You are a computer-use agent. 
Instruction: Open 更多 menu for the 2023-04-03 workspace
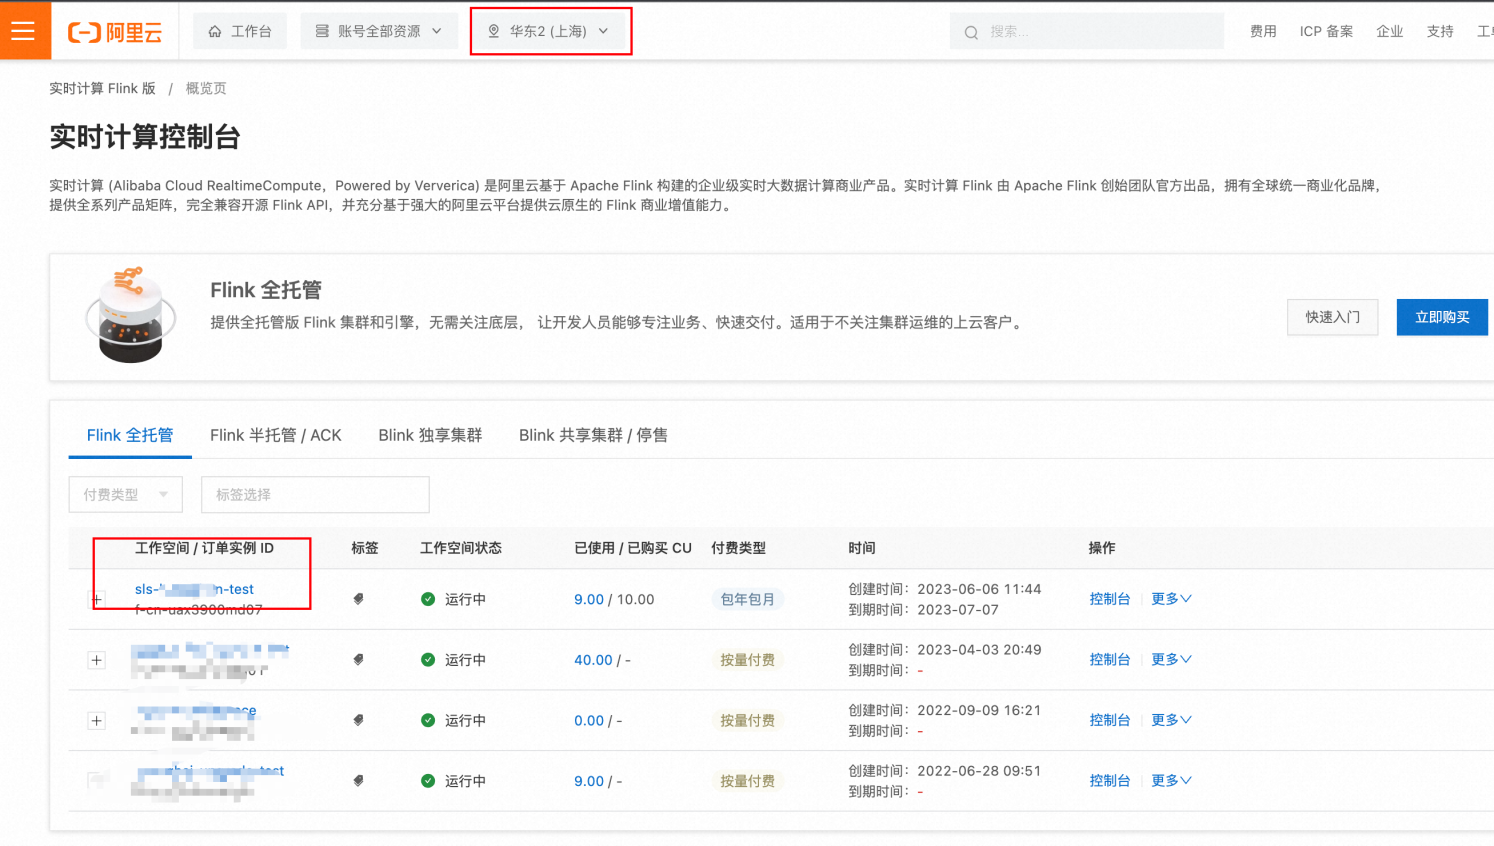pos(1171,660)
